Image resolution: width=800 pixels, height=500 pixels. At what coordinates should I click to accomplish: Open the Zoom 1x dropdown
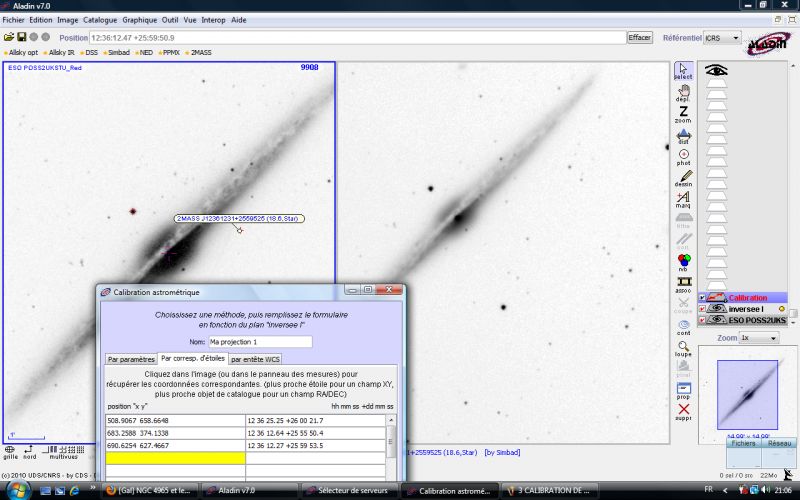759,338
